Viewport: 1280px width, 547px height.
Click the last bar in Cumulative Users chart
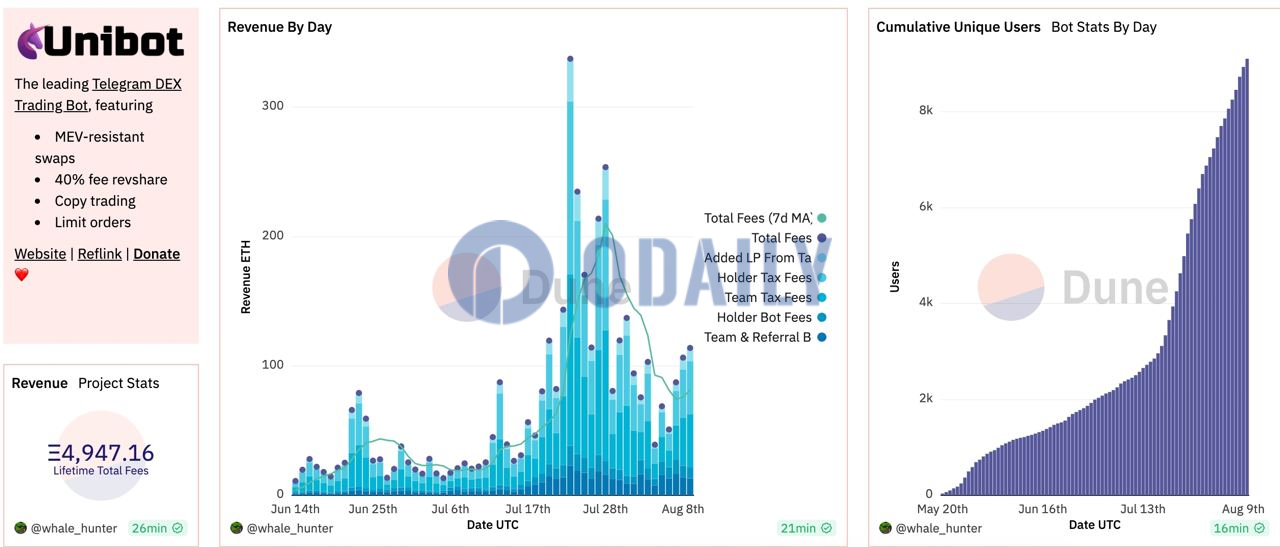pyautogui.click(x=1246, y=277)
